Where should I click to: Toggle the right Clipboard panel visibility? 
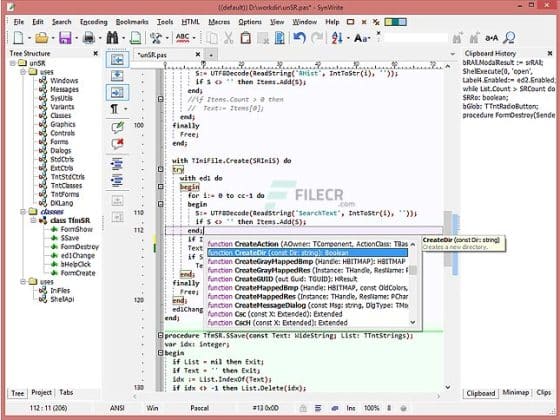pyautogui.click(x=117, y=93)
